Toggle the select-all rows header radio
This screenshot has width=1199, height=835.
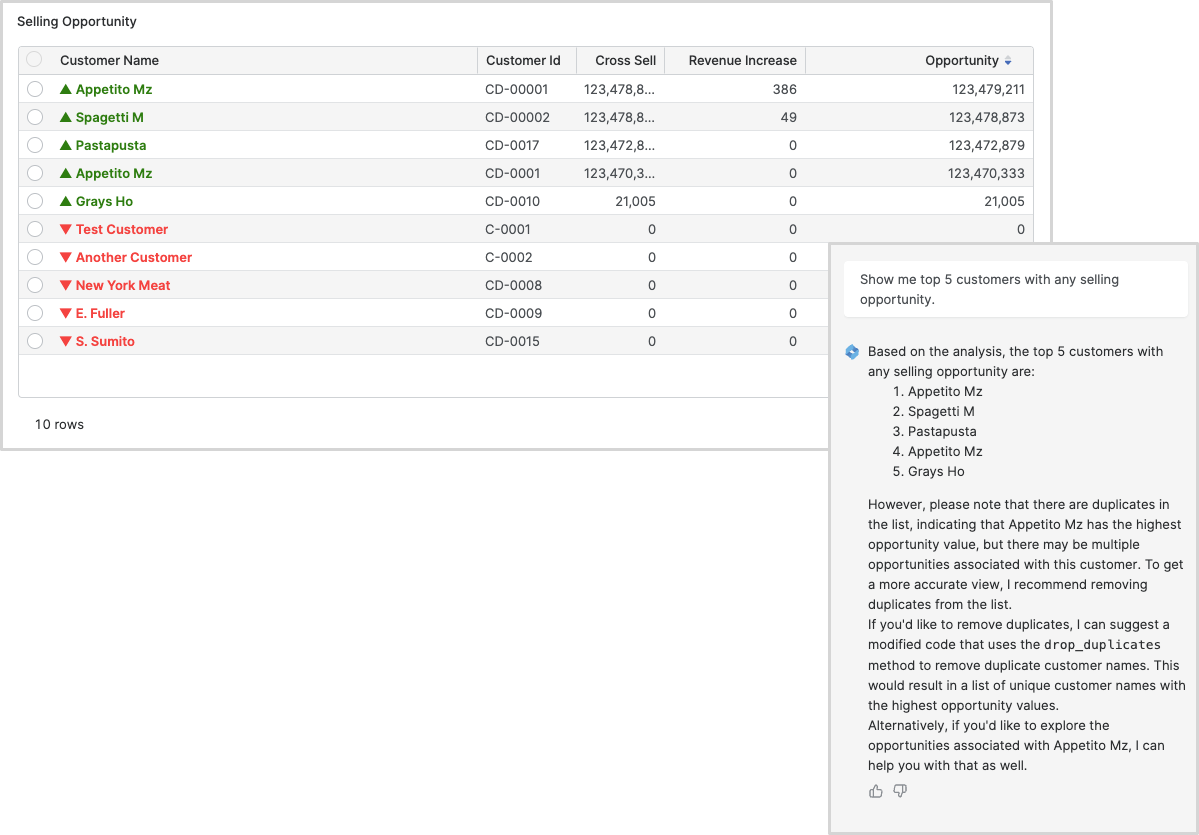[x=35, y=60]
